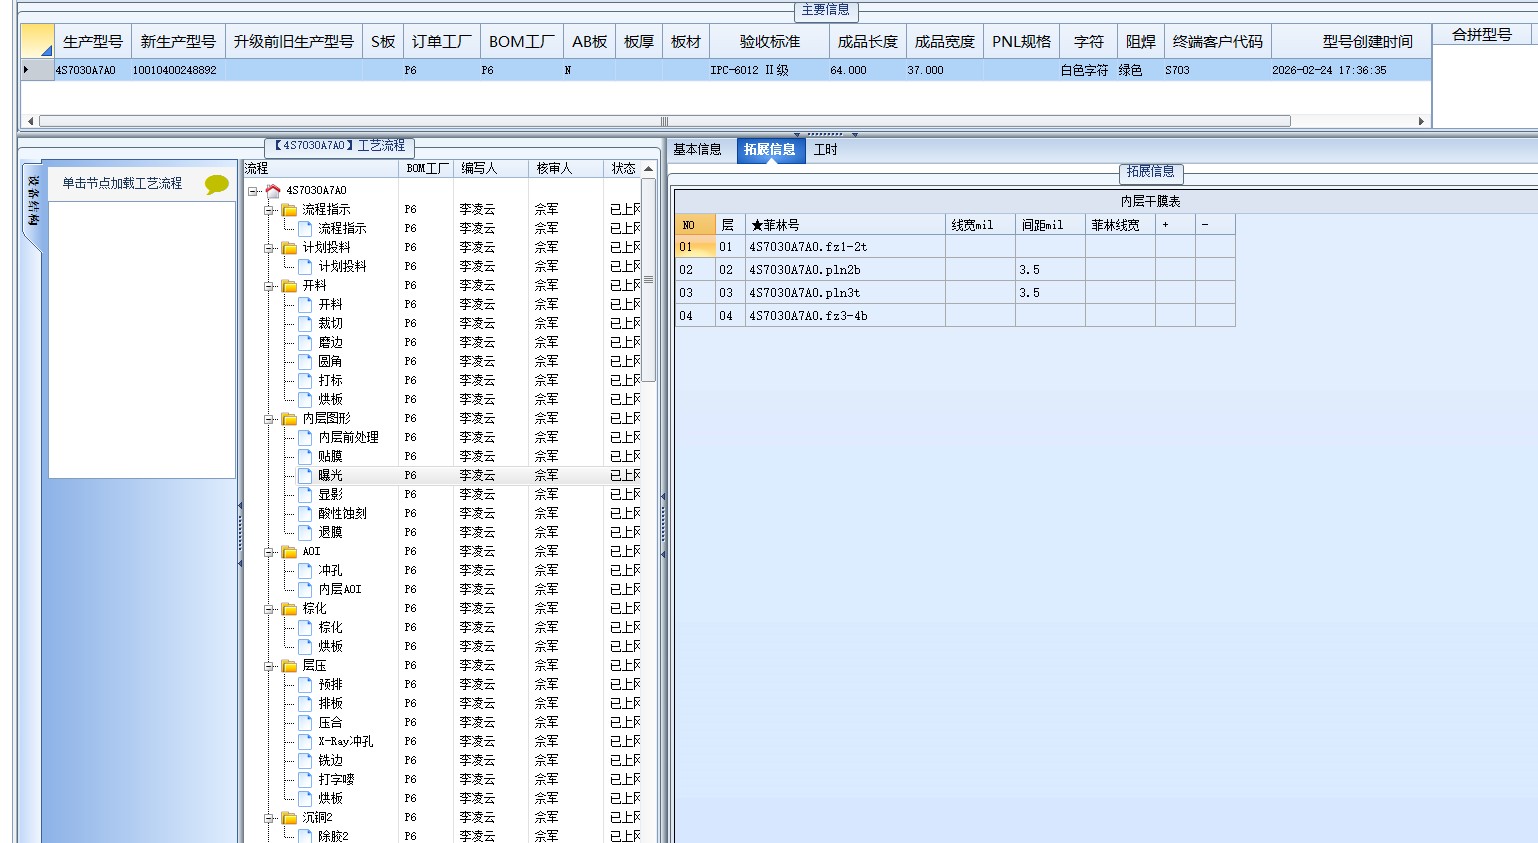
Task: Click the corner select-all cell of main grid
Action: pyautogui.click(x=37, y=42)
